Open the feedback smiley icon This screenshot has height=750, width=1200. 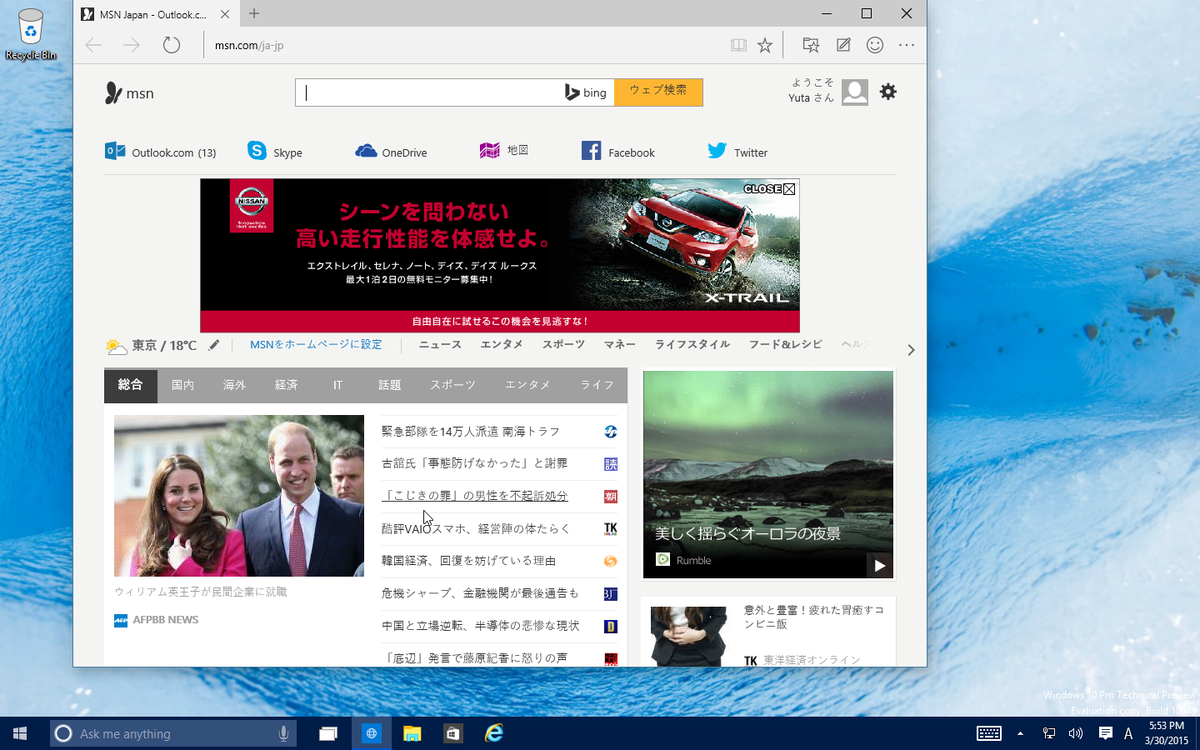[875, 45]
